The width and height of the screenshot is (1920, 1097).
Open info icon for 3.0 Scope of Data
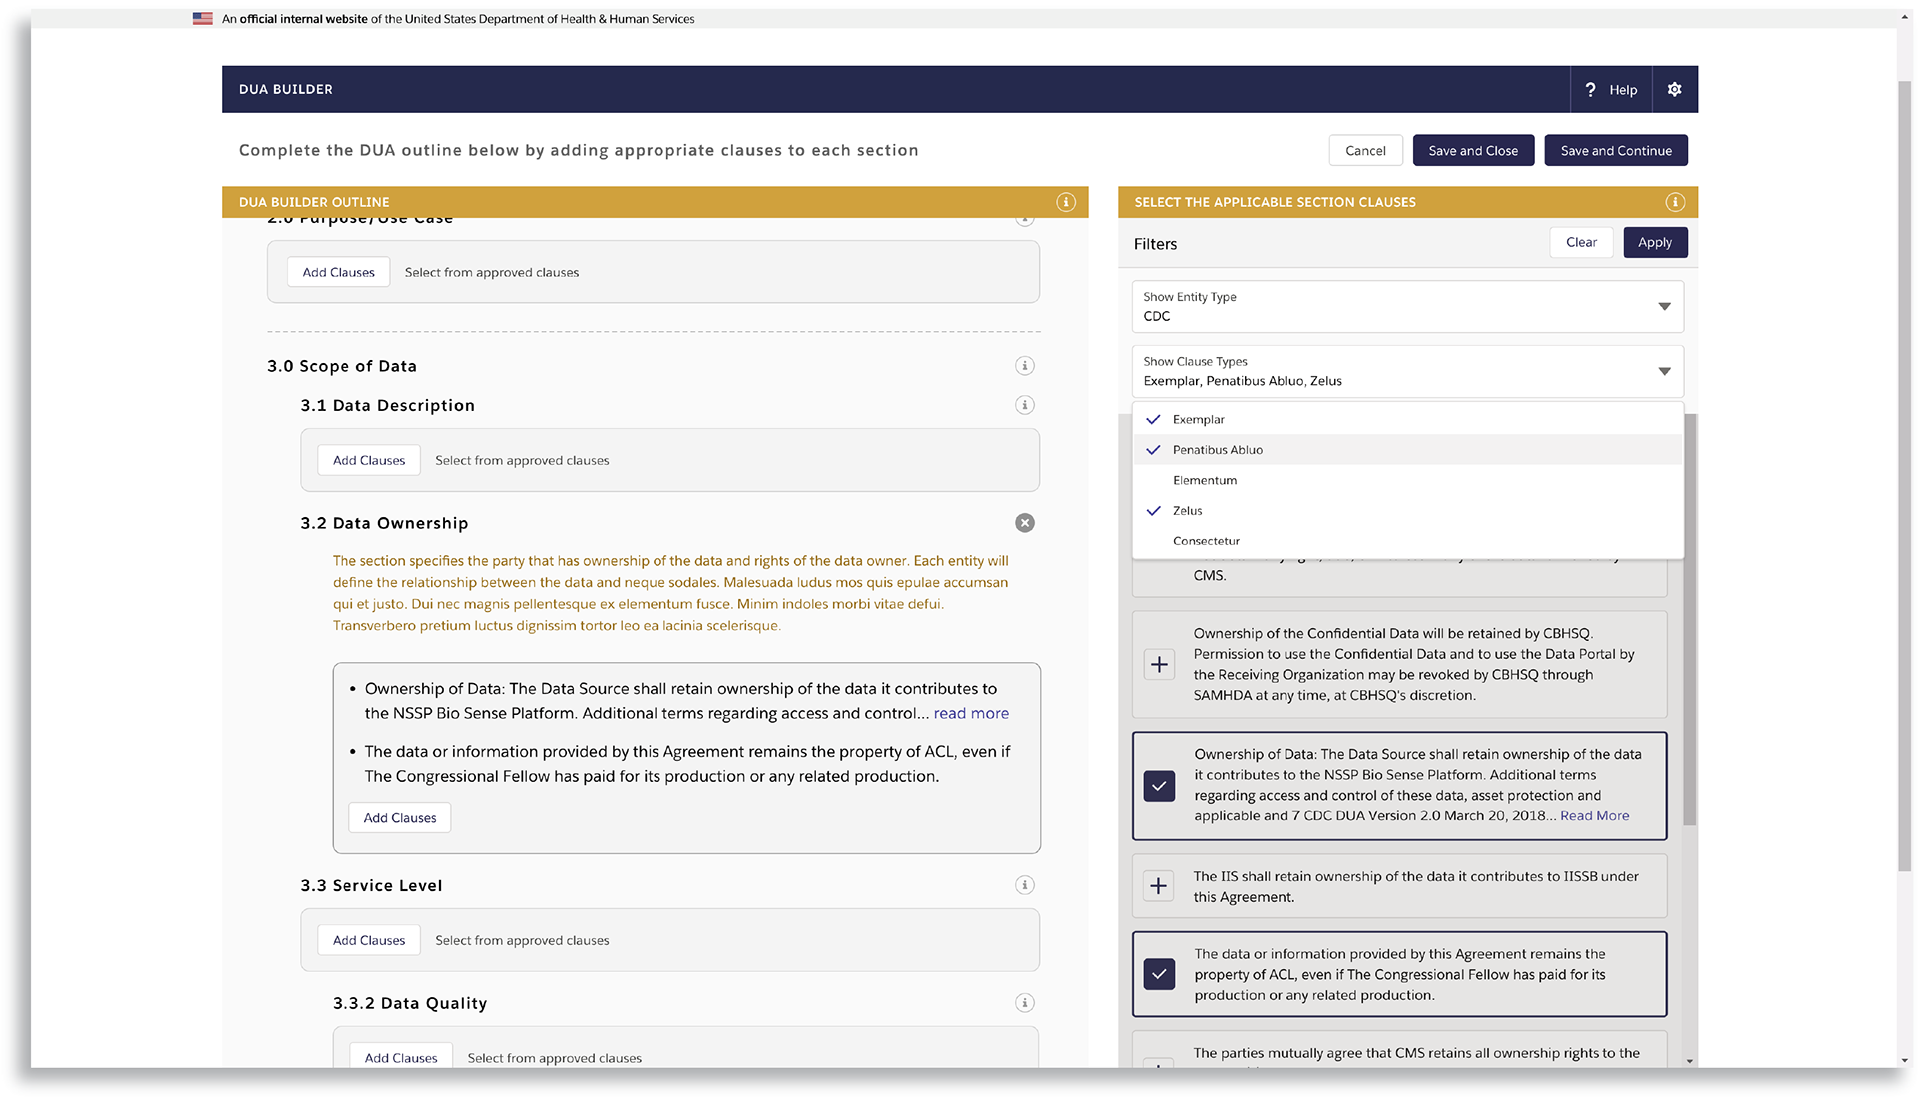1024,366
